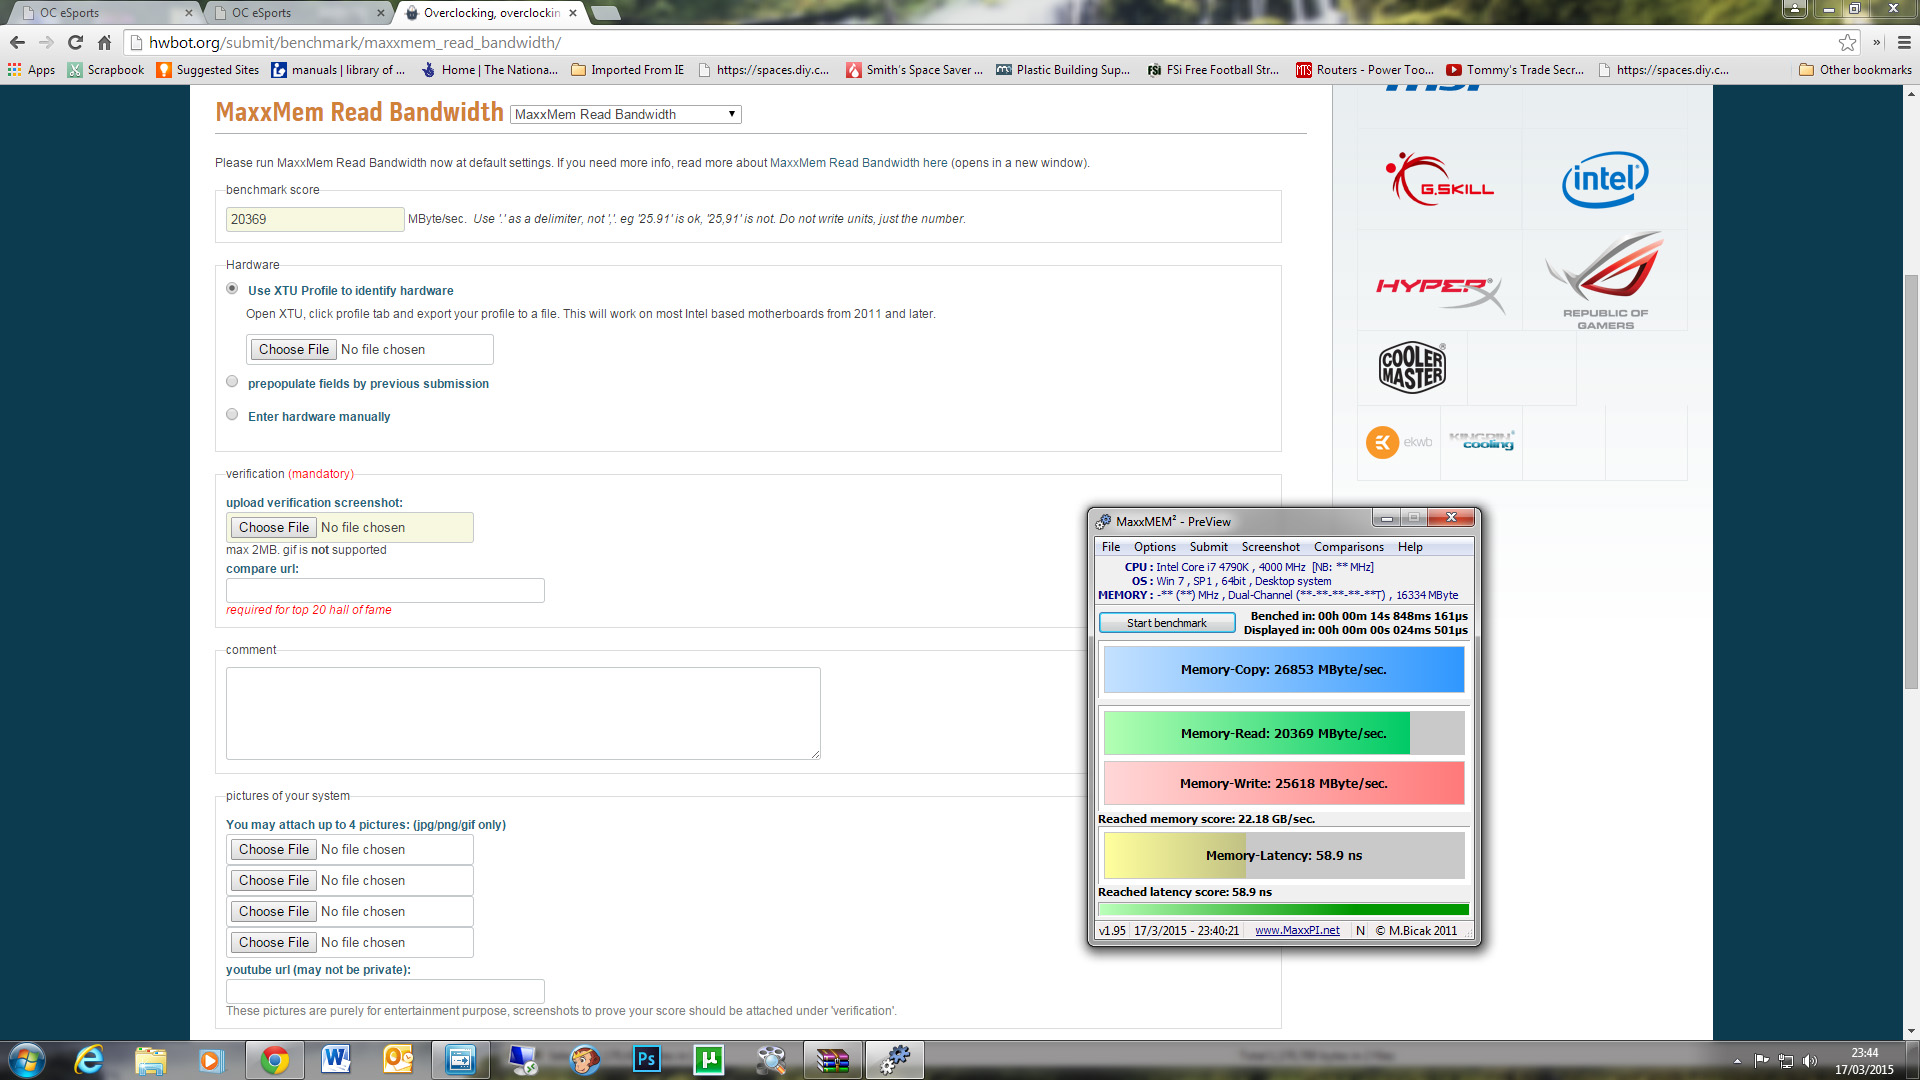
Task: Click the benchmark score input field
Action: click(315, 219)
